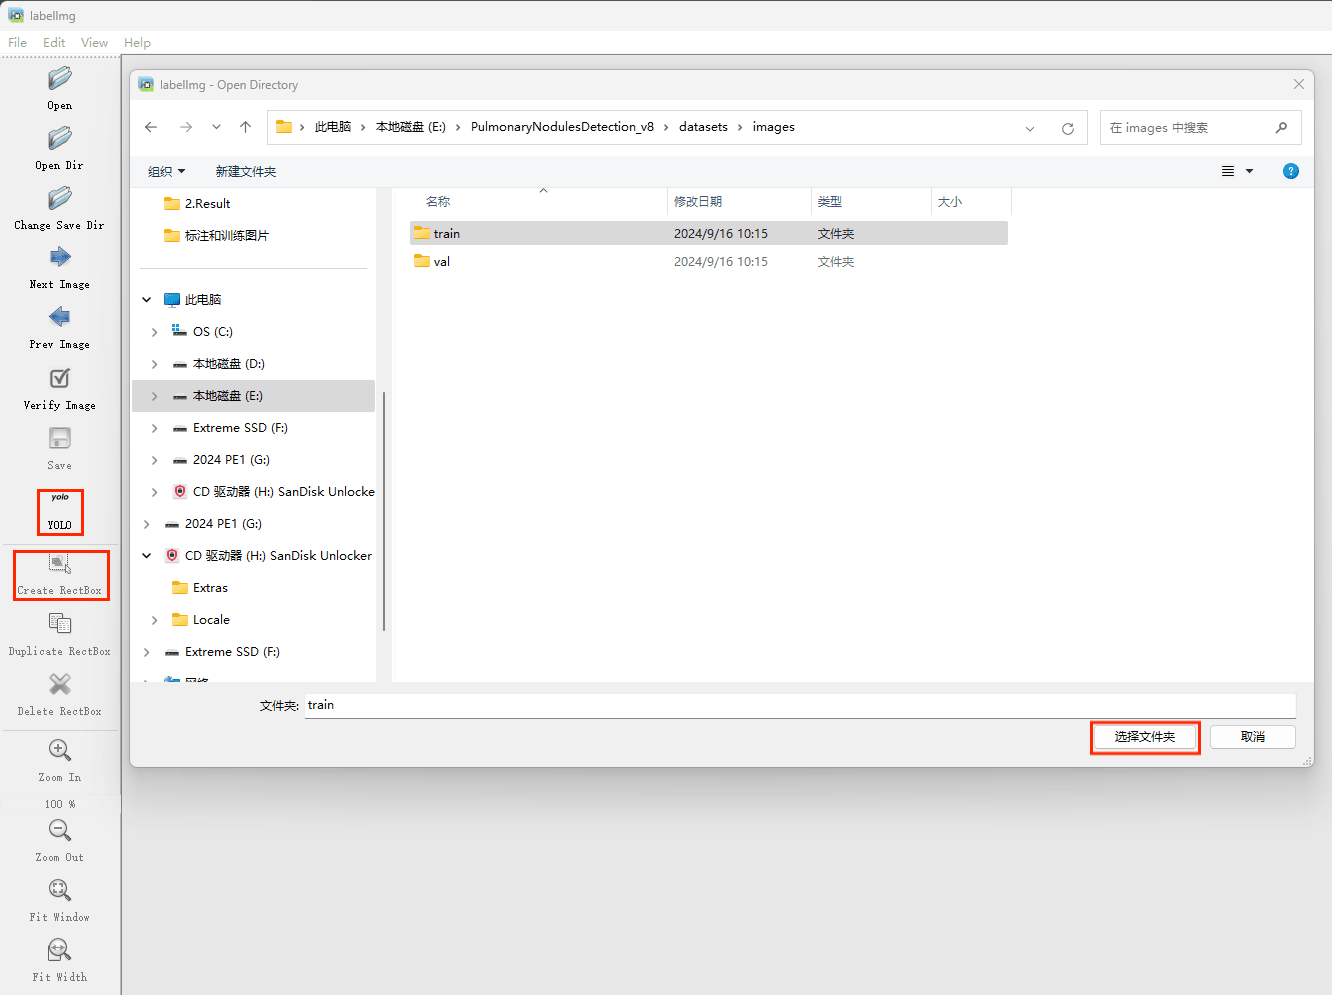Expand the 本地磁盘 (E:) node
The width and height of the screenshot is (1332, 995).
point(155,396)
